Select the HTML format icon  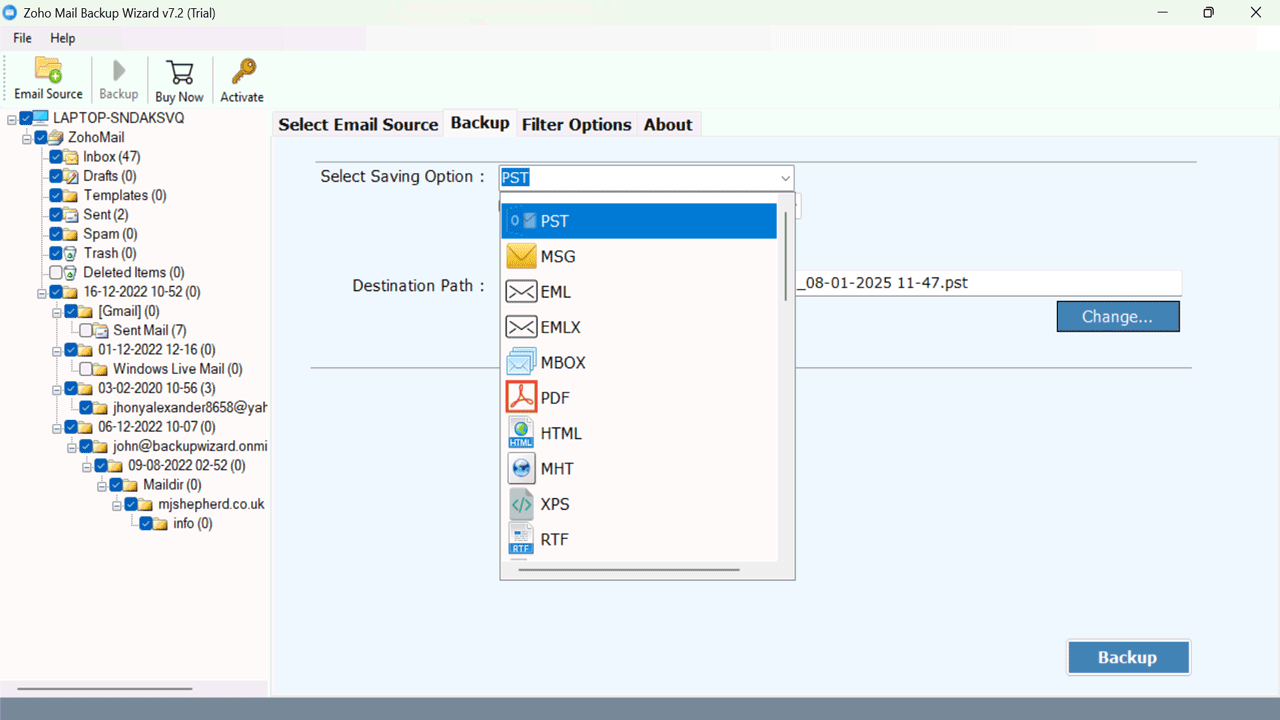coord(521,433)
